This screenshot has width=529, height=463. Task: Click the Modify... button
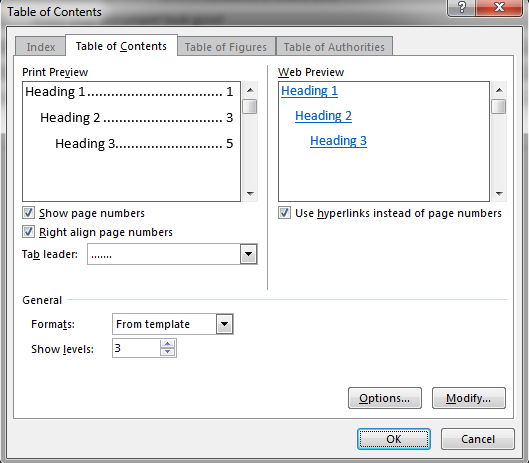[469, 398]
